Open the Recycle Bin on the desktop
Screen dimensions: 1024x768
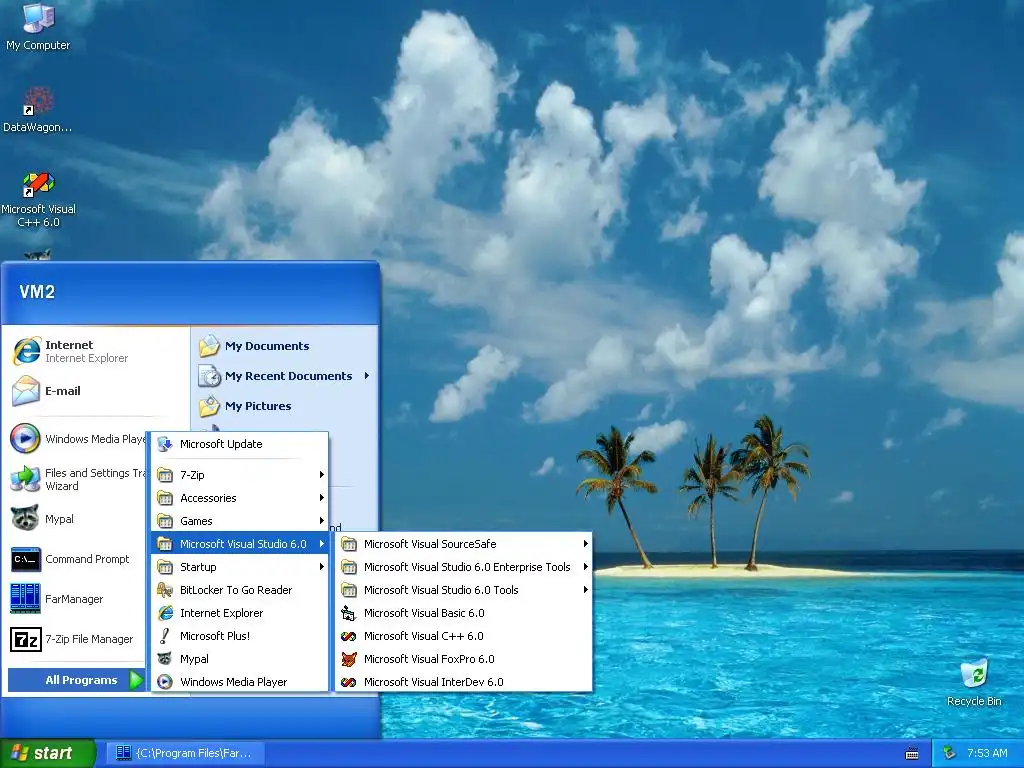point(974,682)
